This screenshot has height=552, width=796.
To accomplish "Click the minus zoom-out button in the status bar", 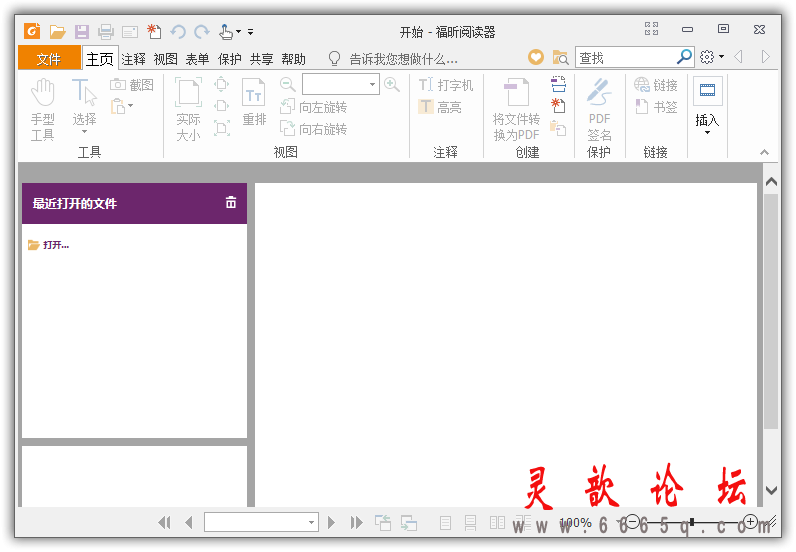I will [x=633, y=521].
